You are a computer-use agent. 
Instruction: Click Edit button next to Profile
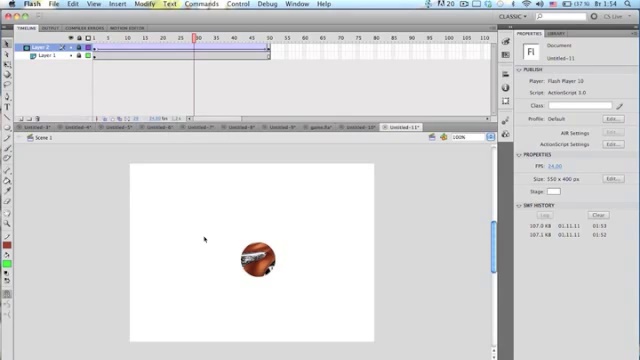[613, 119]
